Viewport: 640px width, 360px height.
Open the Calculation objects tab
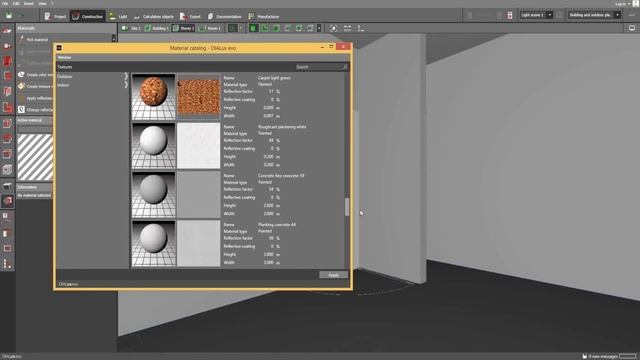[153, 16]
